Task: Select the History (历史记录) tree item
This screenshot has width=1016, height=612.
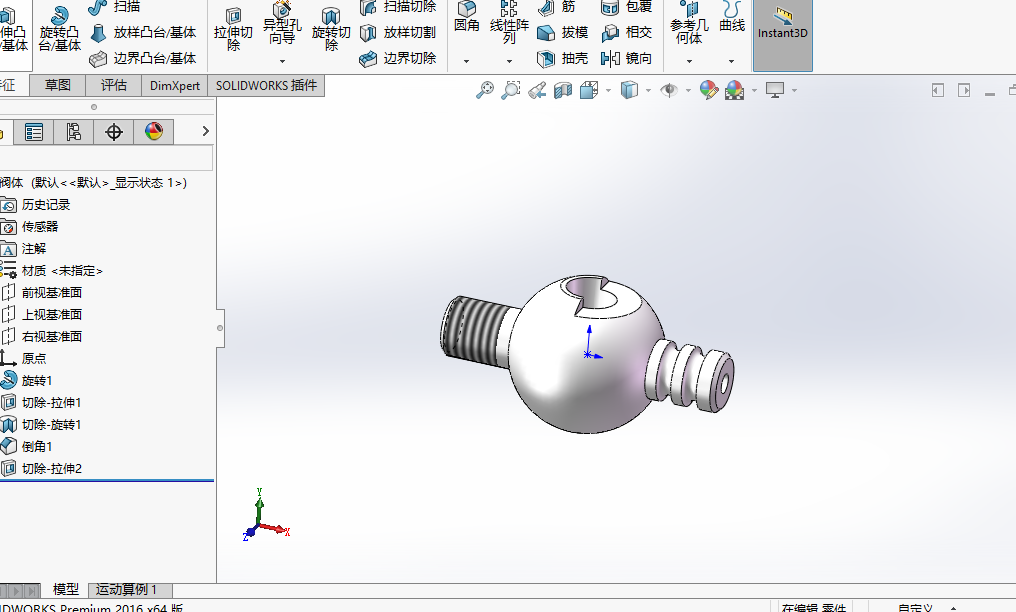Action: pyautogui.click(x=36, y=205)
